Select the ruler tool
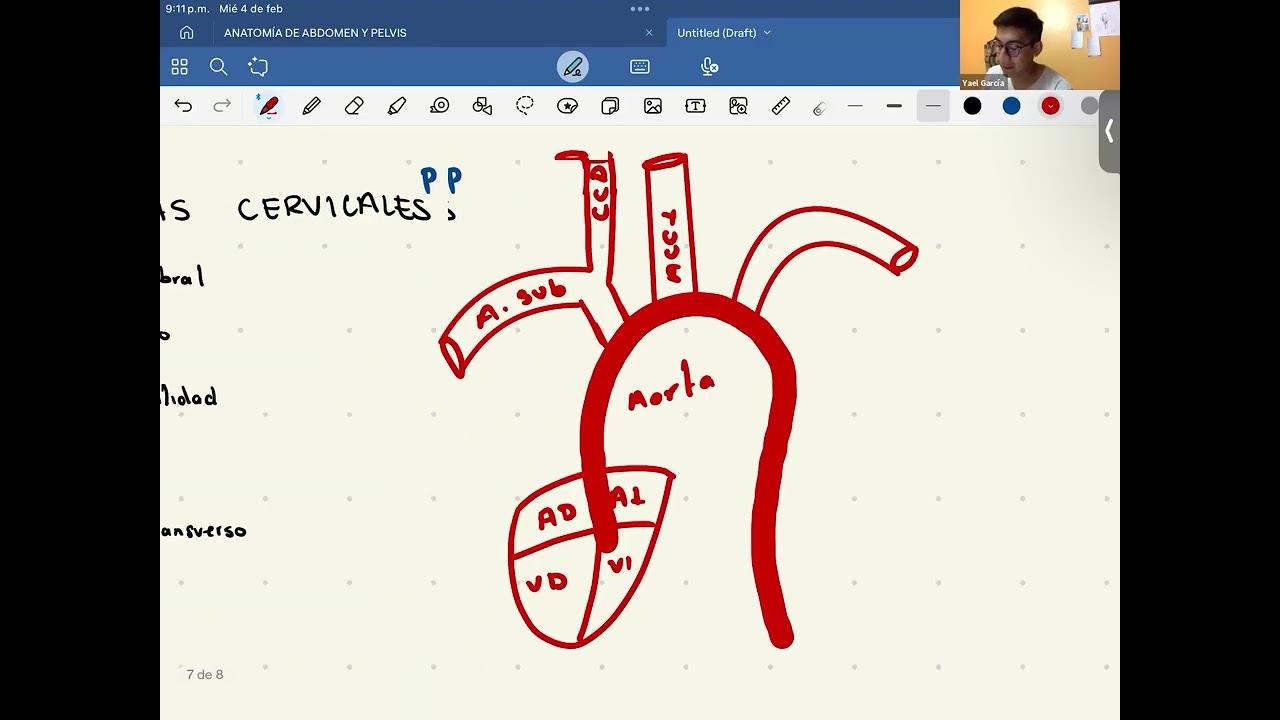The width and height of the screenshot is (1280, 720). pyautogui.click(x=781, y=106)
